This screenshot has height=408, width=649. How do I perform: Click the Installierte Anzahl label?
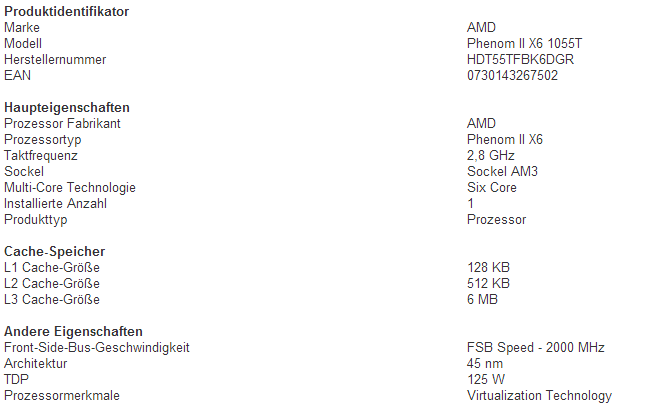[x=55, y=204]
